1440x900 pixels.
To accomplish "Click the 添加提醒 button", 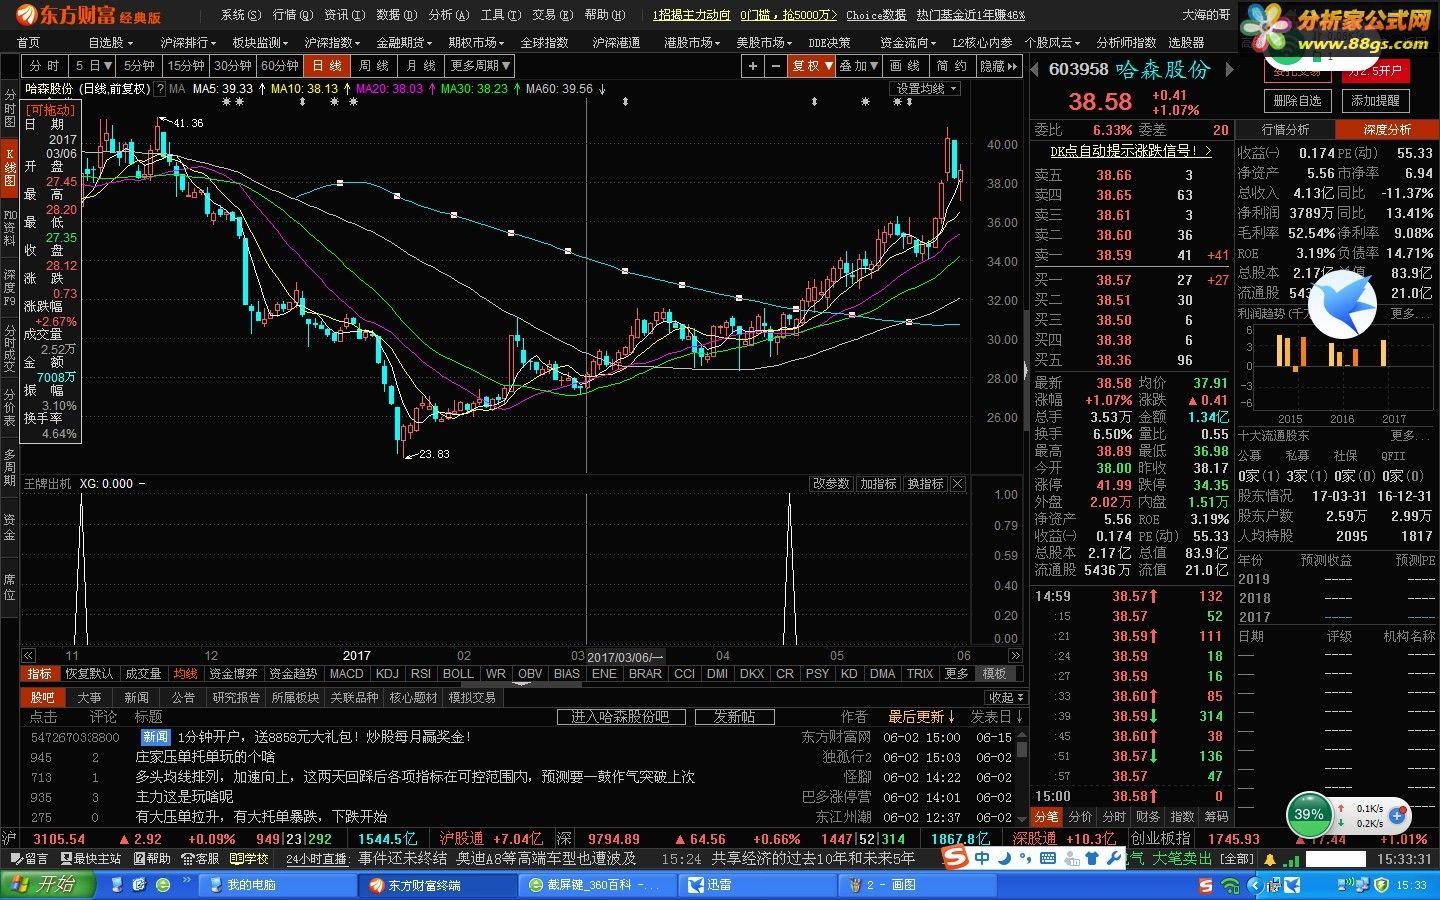I will (1376, 101).
